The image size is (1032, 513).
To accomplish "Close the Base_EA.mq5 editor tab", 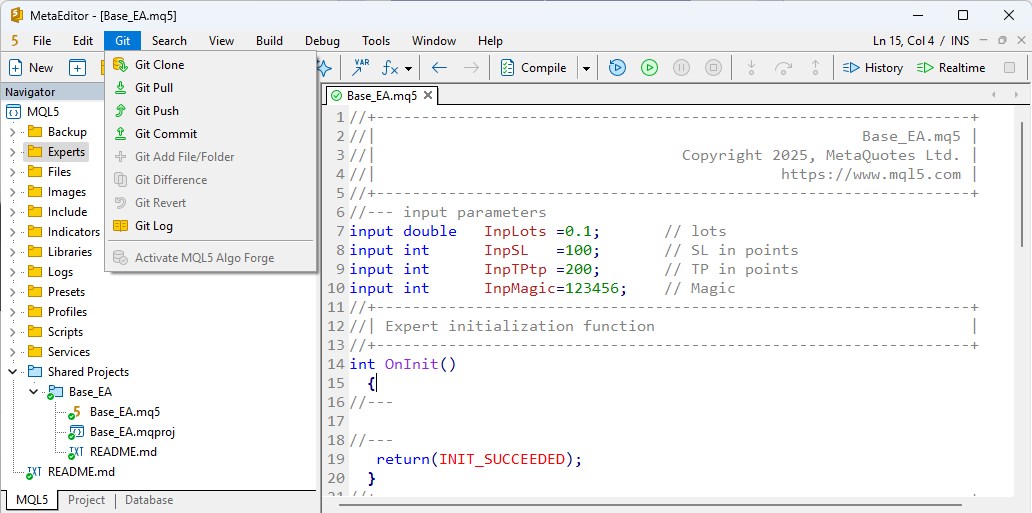I will pos(428,95).
